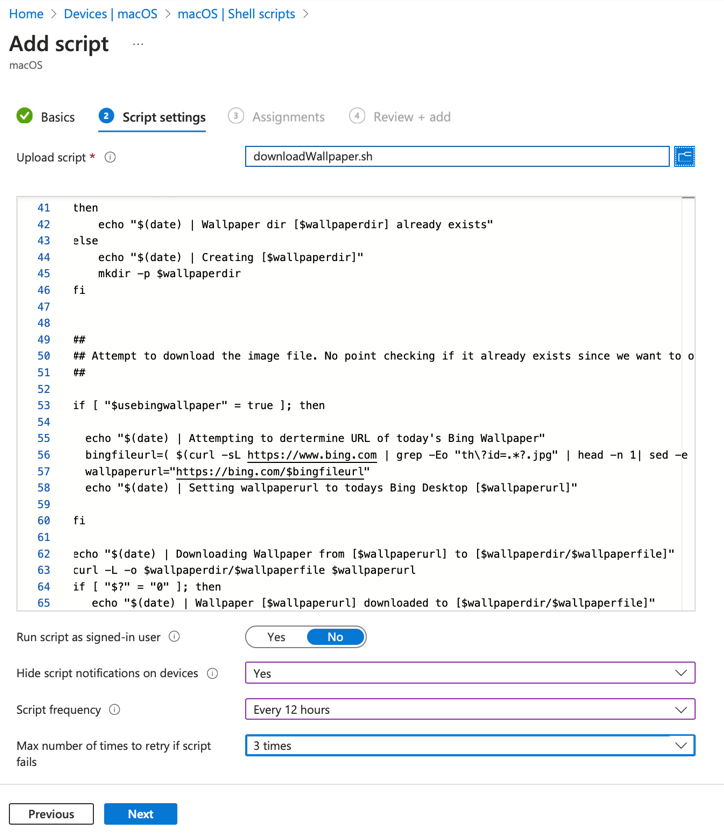Viewport: 724px width, 837px height.
Task: Click the downloadWallpaper.sh upload field
Action: pos(457,156)
